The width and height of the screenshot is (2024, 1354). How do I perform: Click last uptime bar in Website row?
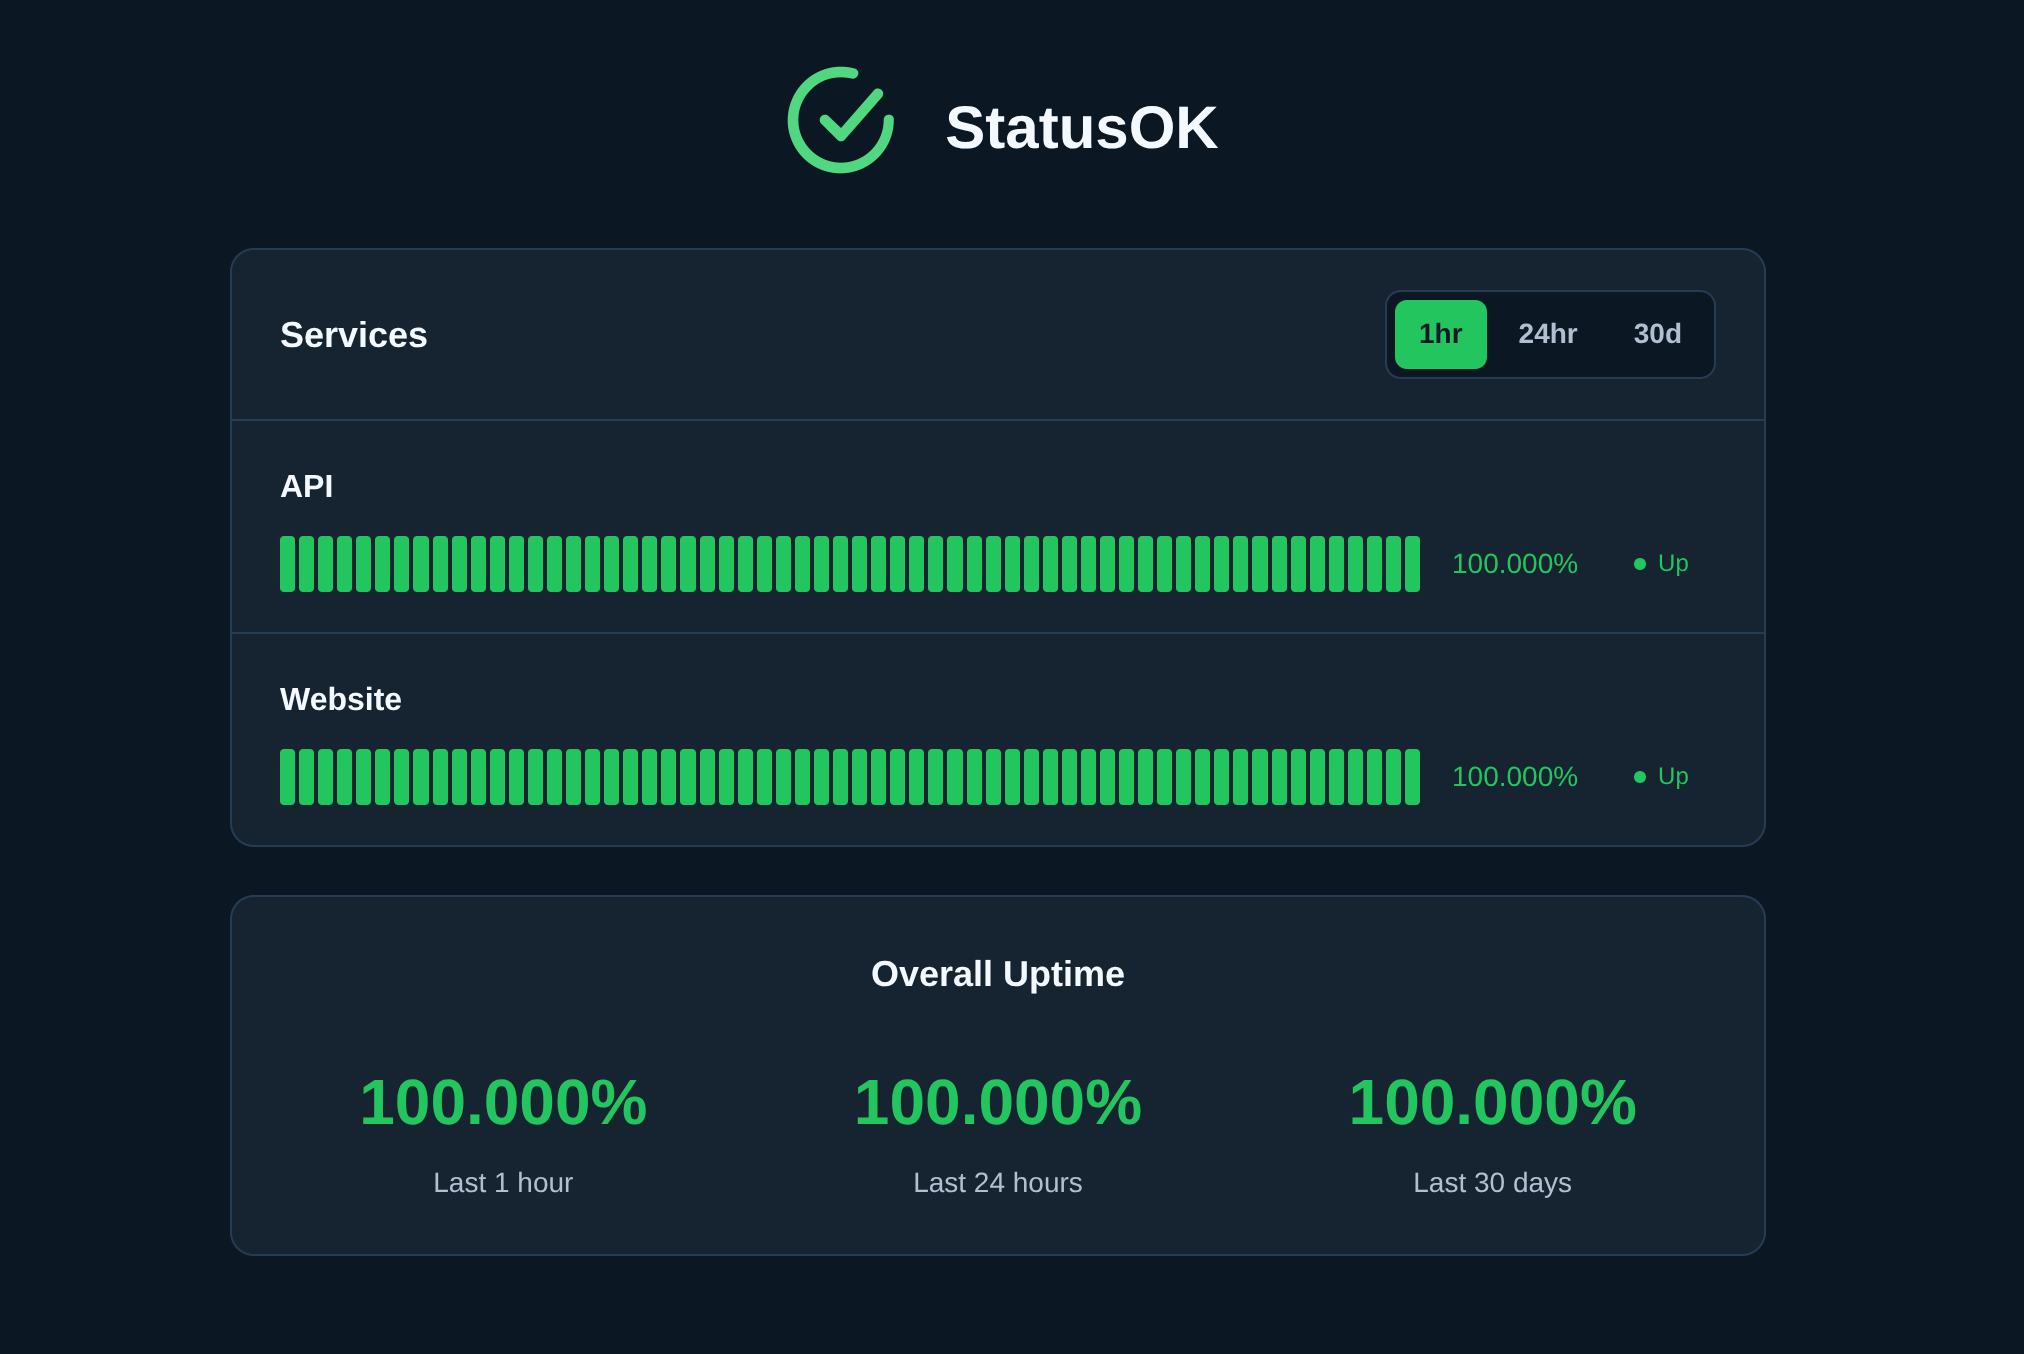coord(1412,777)
